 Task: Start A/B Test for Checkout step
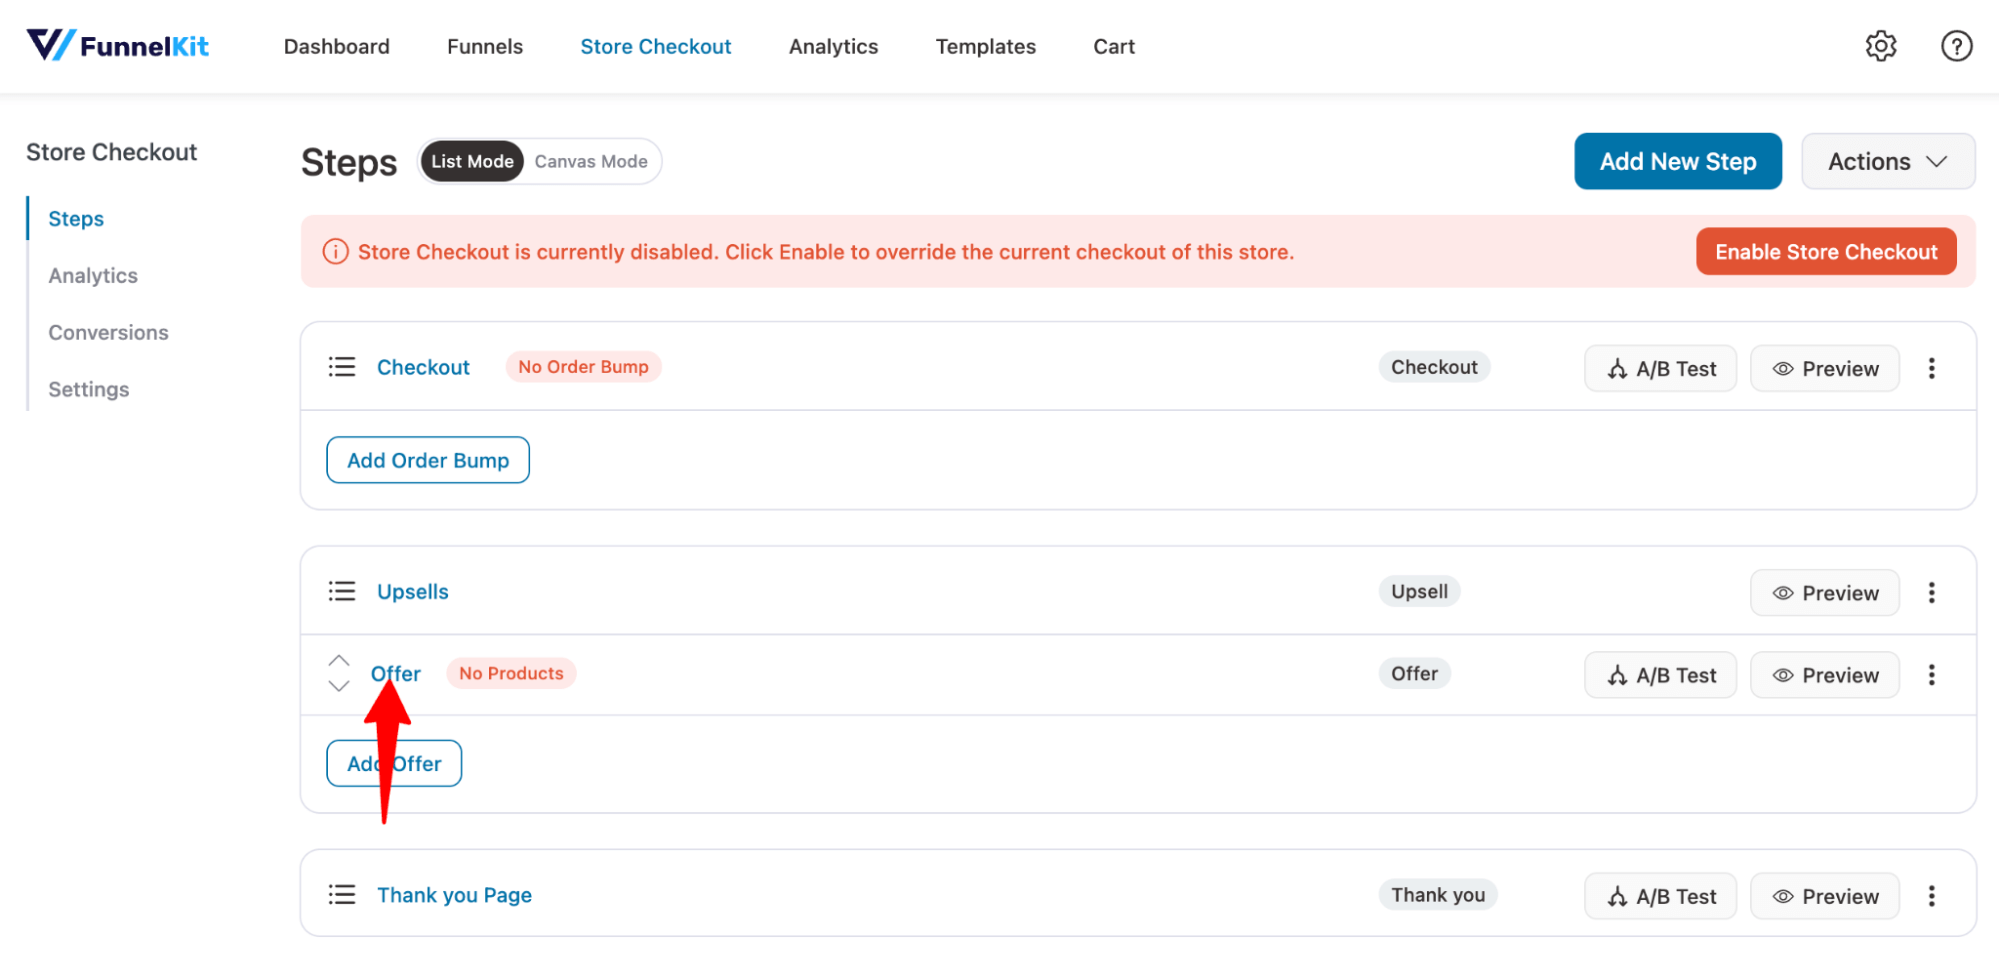point(1661,368)
